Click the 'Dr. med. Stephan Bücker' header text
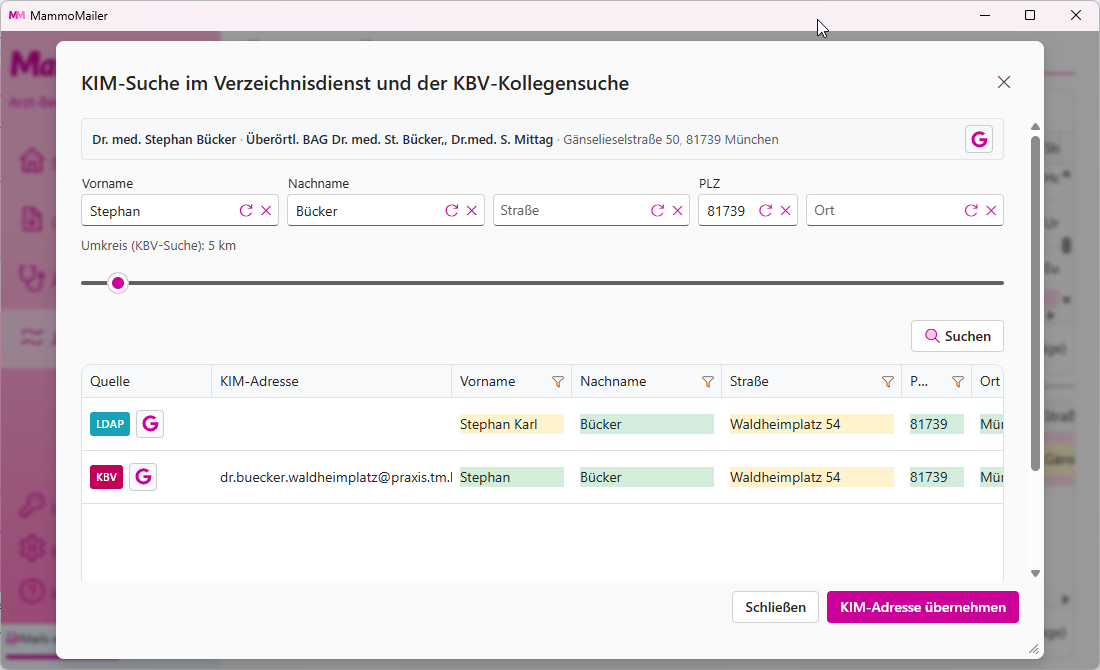Viewport: 1100px width, 670px height. (164, 140)
